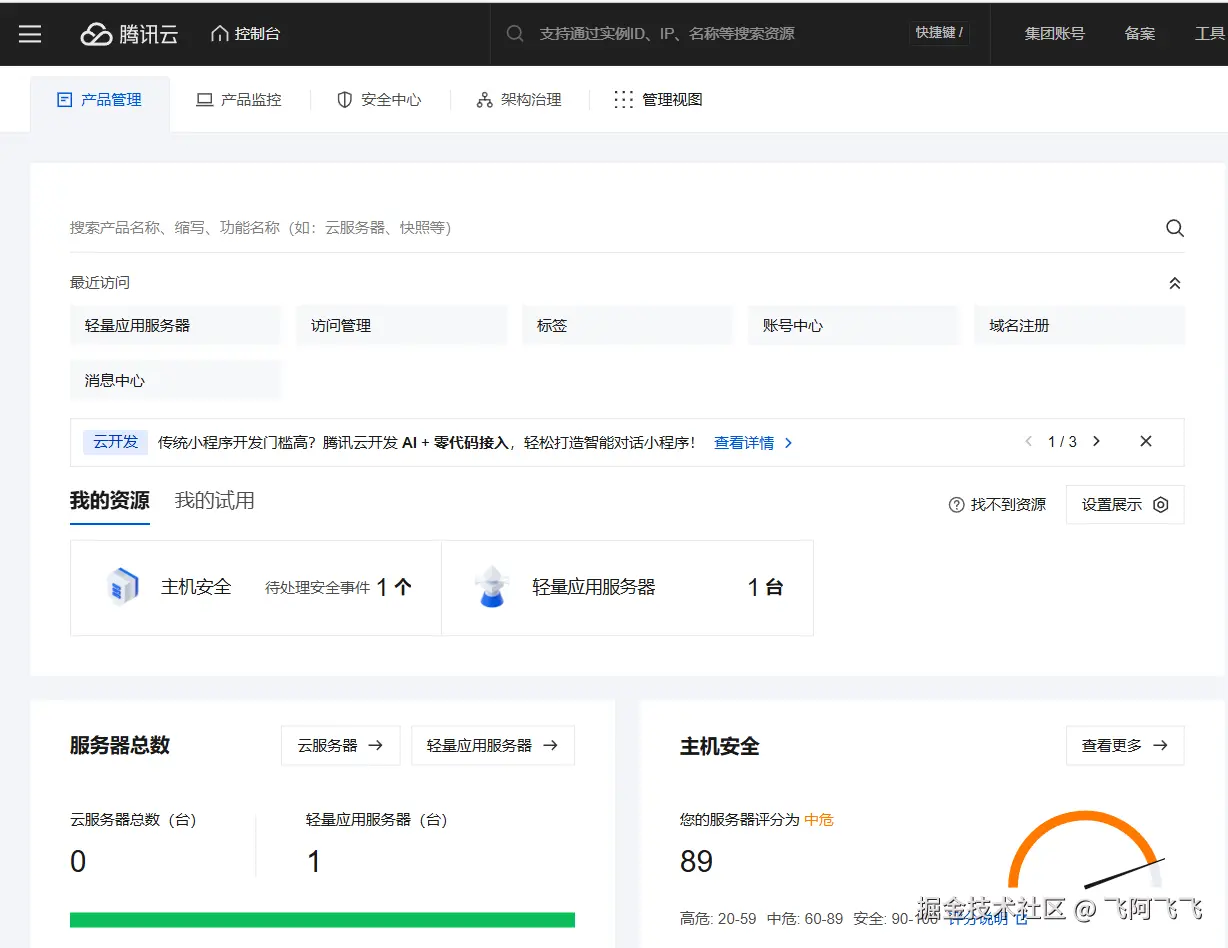Click the green server count bar
The width and height of the screenshot is (1228, 948).
tap(322, 920)
